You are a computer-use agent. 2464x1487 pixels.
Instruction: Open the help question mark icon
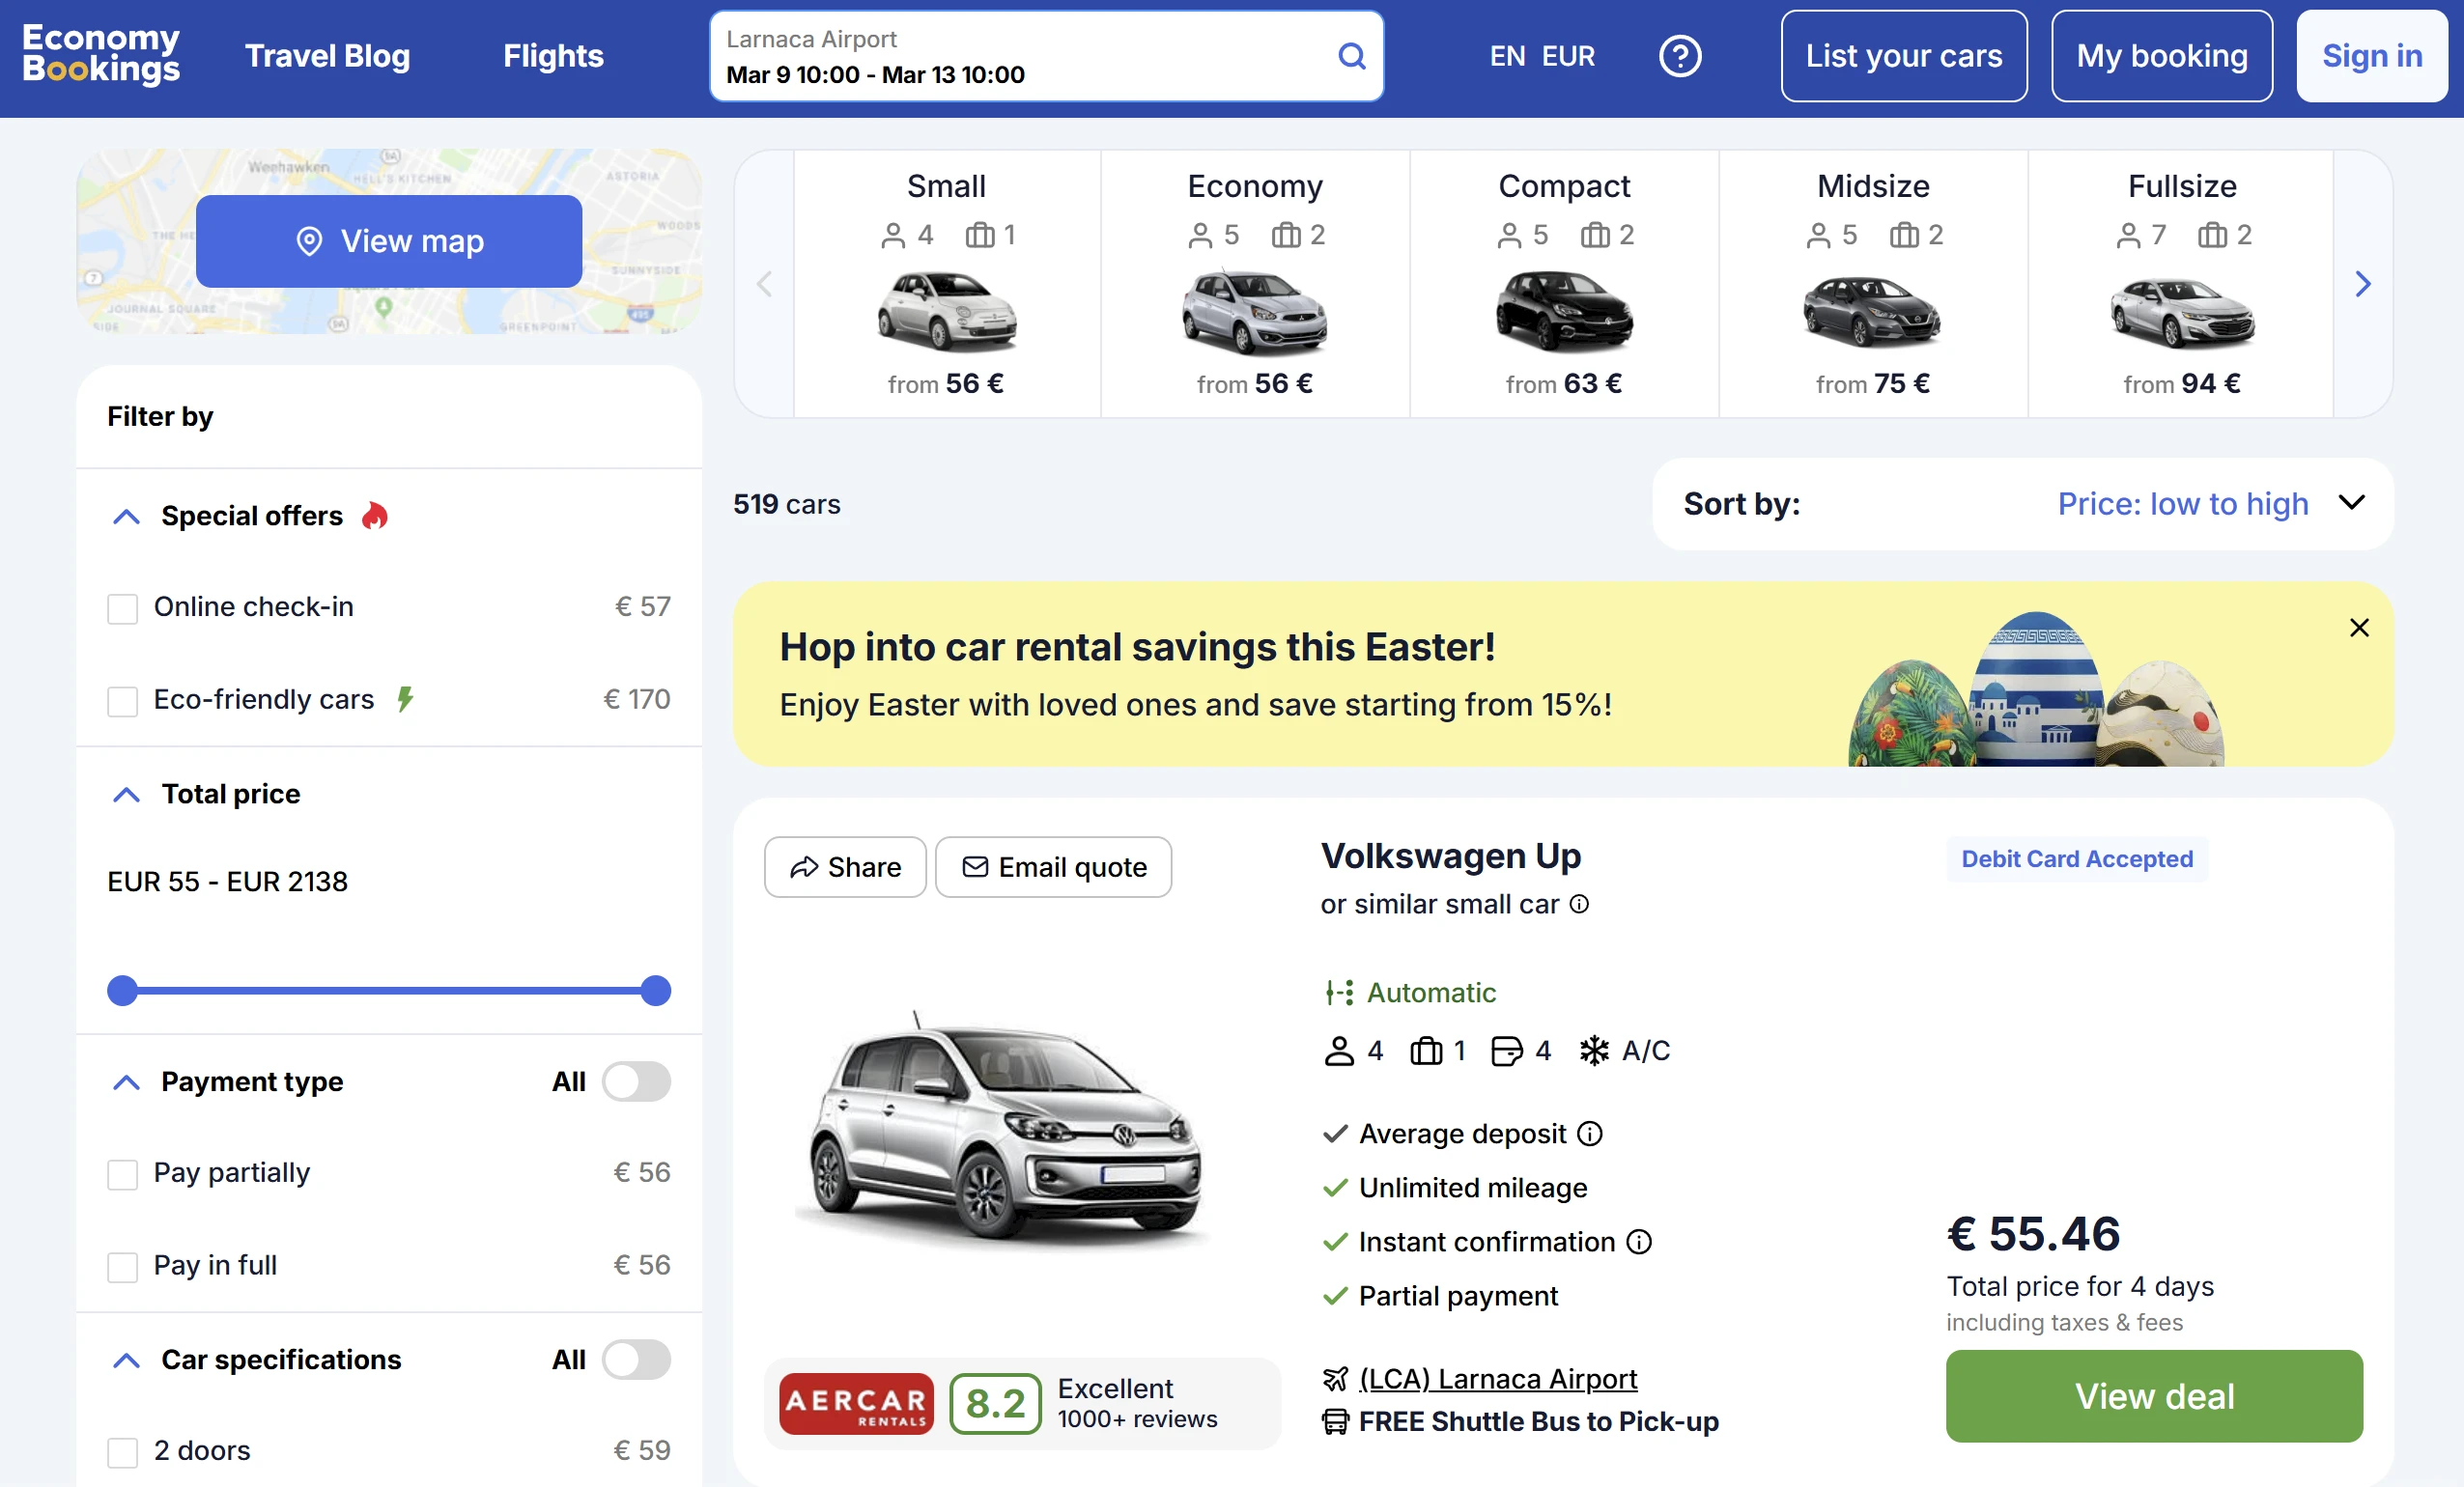click(1679, 56)
